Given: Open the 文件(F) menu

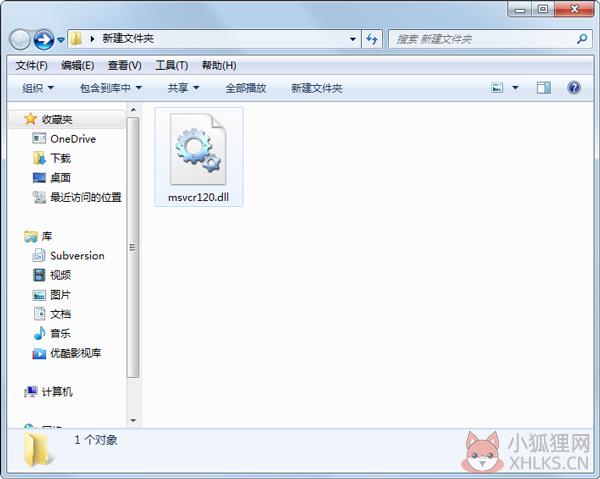Looking at the screenshot, I should [31, 65].
